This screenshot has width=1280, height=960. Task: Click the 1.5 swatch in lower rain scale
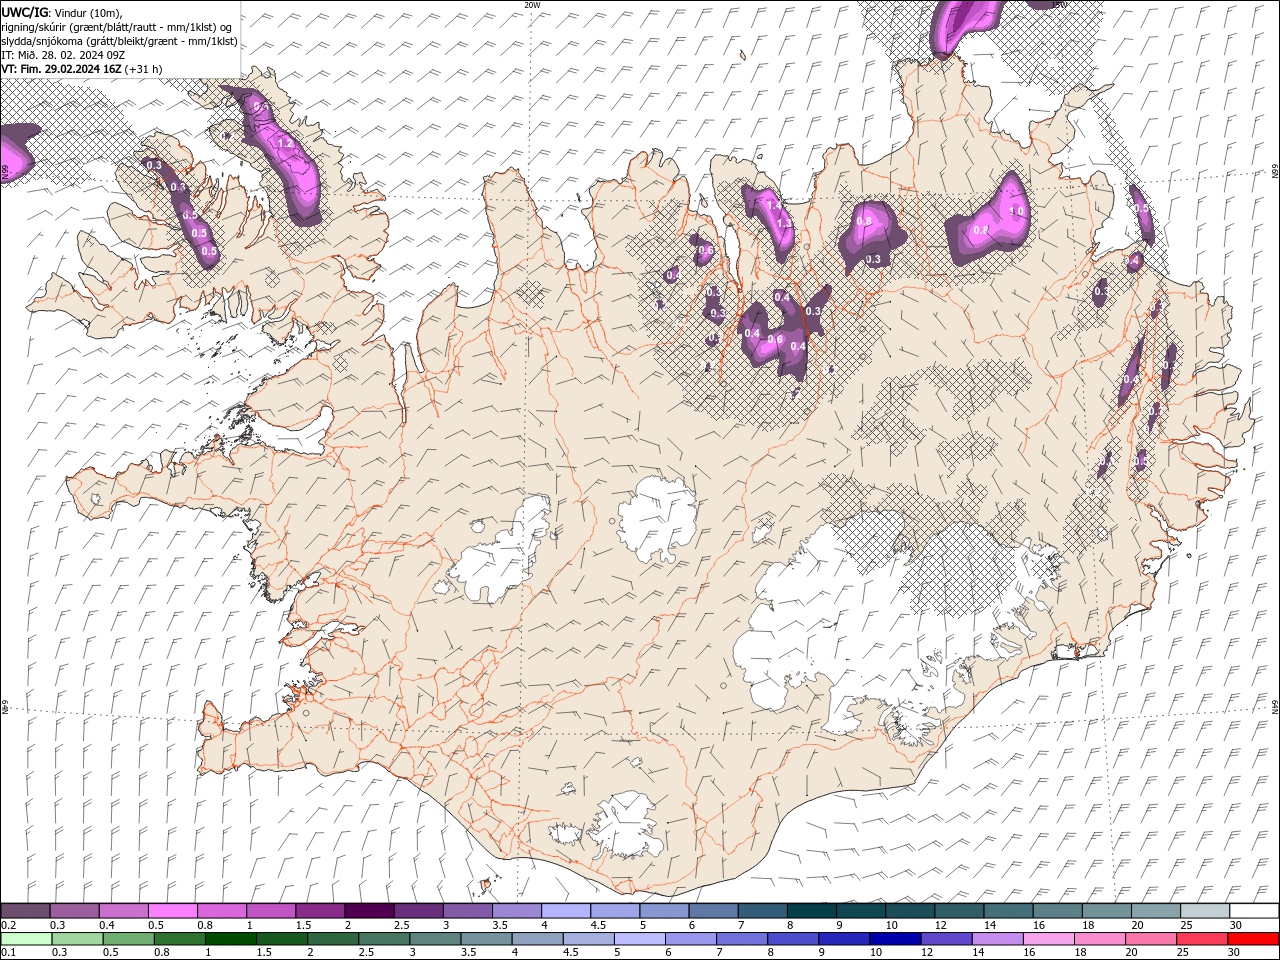[281, 939]
